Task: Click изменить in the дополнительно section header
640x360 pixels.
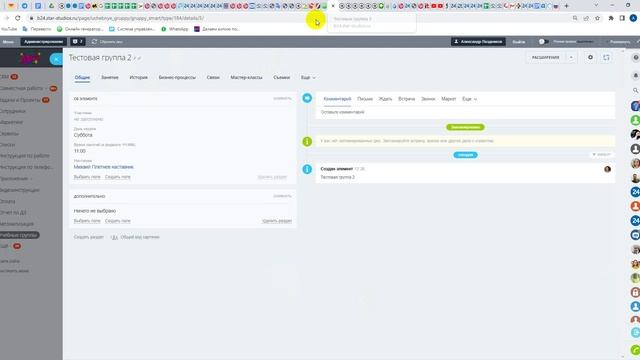Action: coord(282,196)
